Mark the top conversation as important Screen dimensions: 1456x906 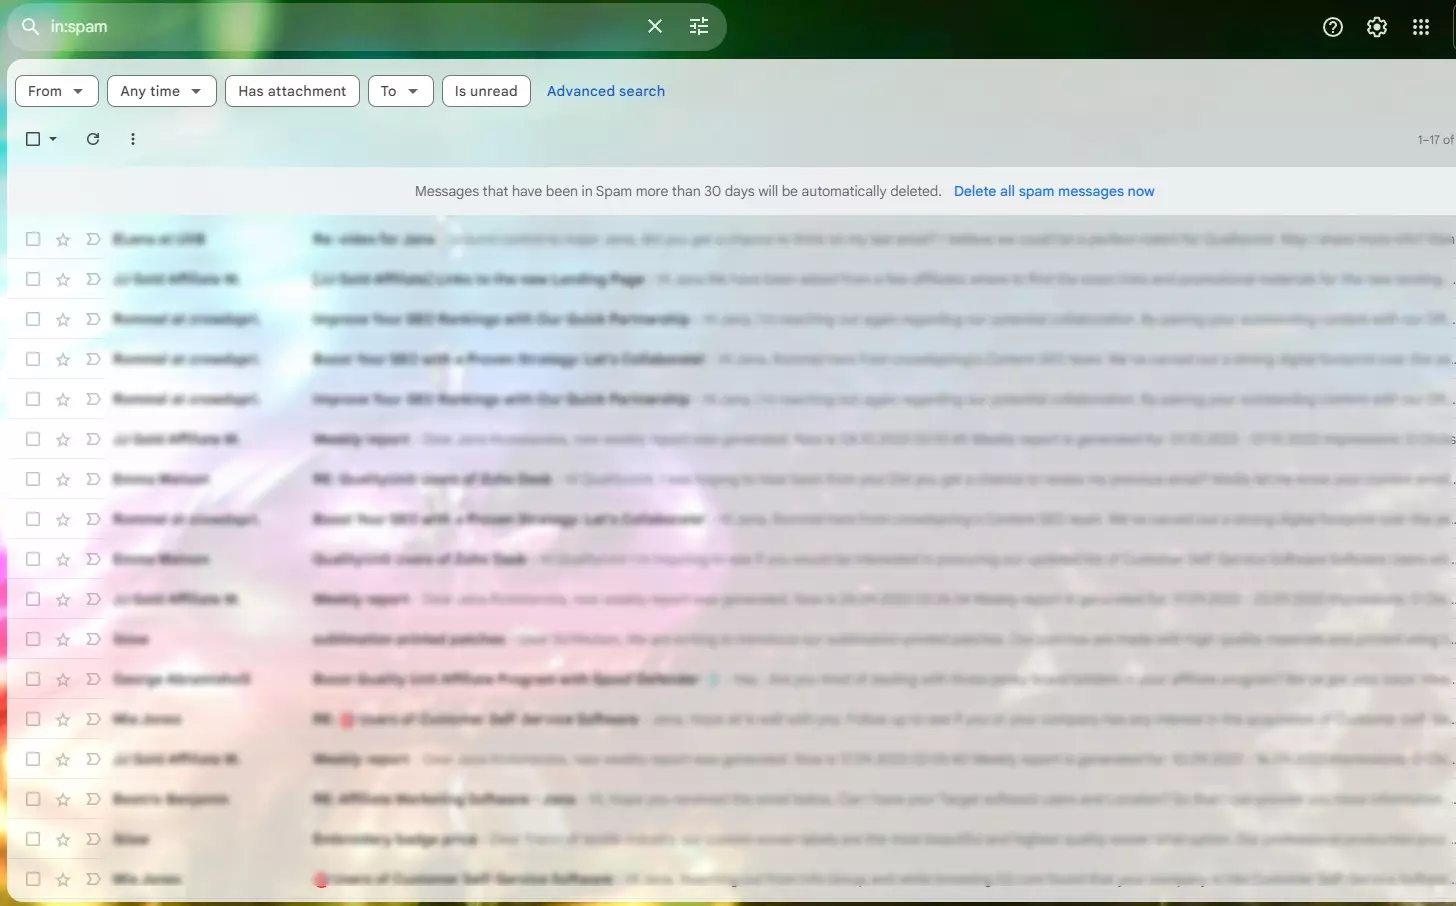pos(92,239)
